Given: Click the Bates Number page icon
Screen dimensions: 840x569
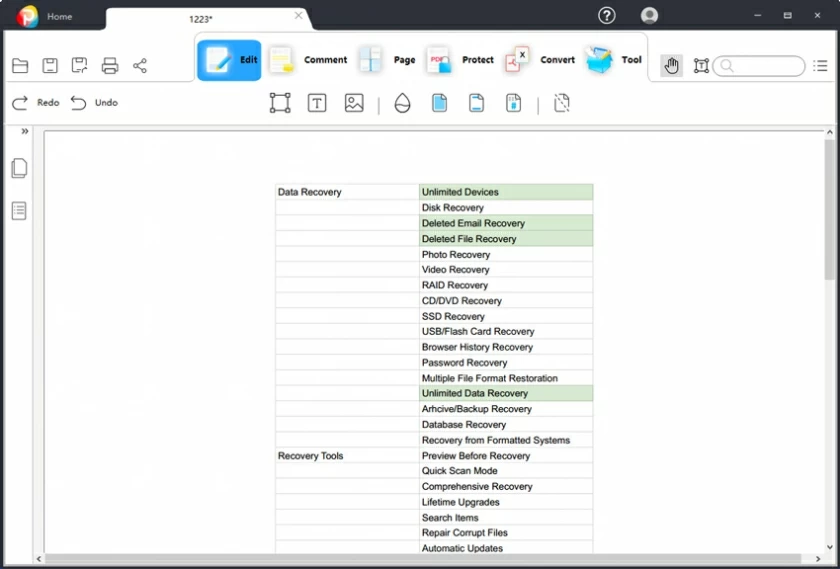Looking at the screenshot, I should [514, 103].
